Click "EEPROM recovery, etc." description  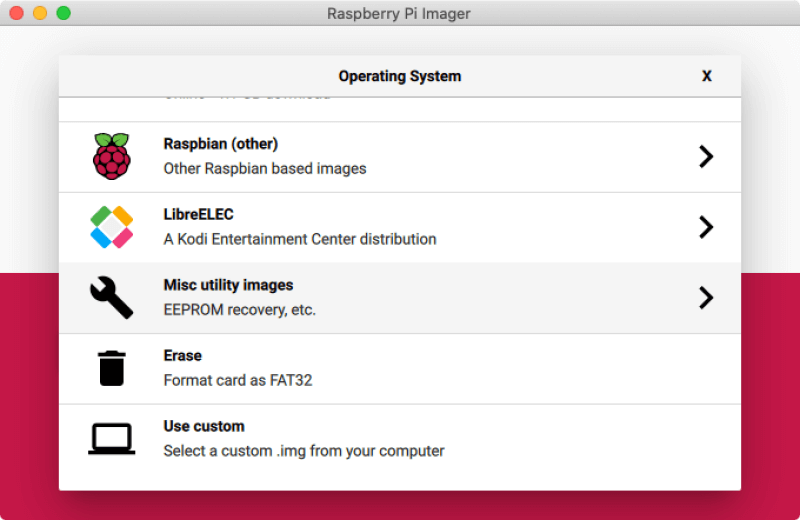[240, 310]
